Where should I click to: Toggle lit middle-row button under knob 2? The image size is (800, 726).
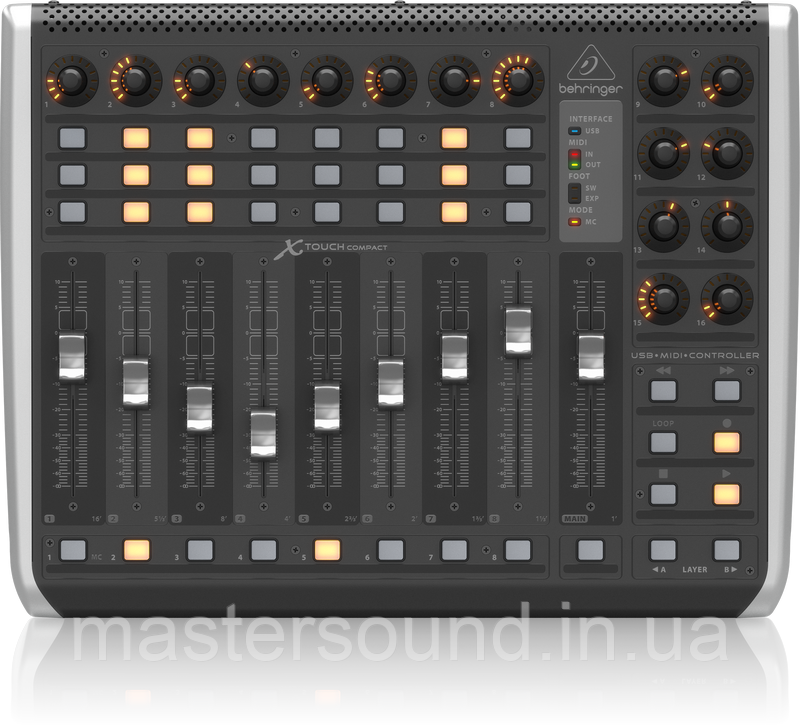coord(136,175)
